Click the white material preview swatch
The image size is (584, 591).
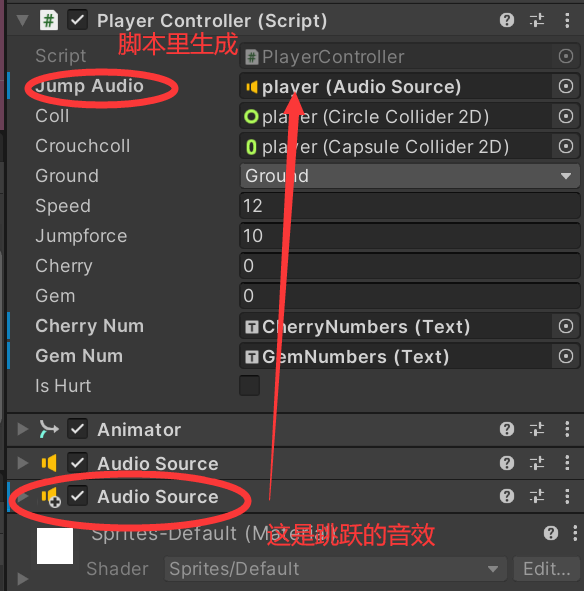point(55,546)
